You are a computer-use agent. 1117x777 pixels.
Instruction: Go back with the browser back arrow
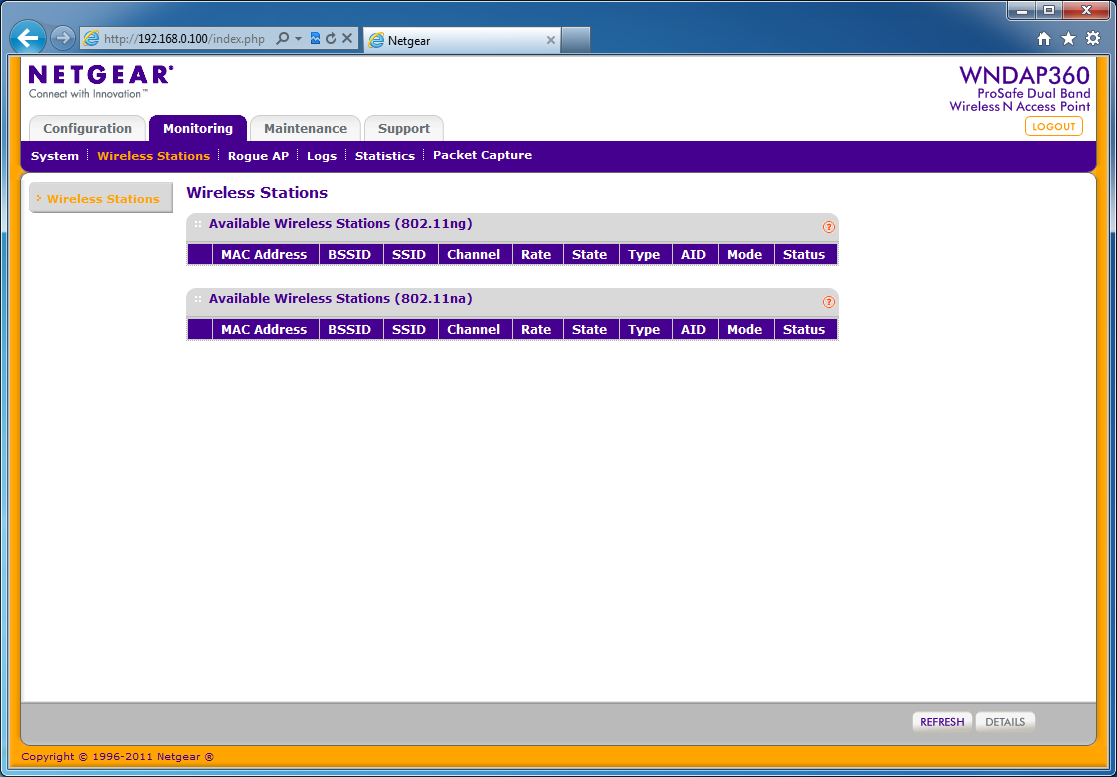pyautogui.click(x=28, y=38)
